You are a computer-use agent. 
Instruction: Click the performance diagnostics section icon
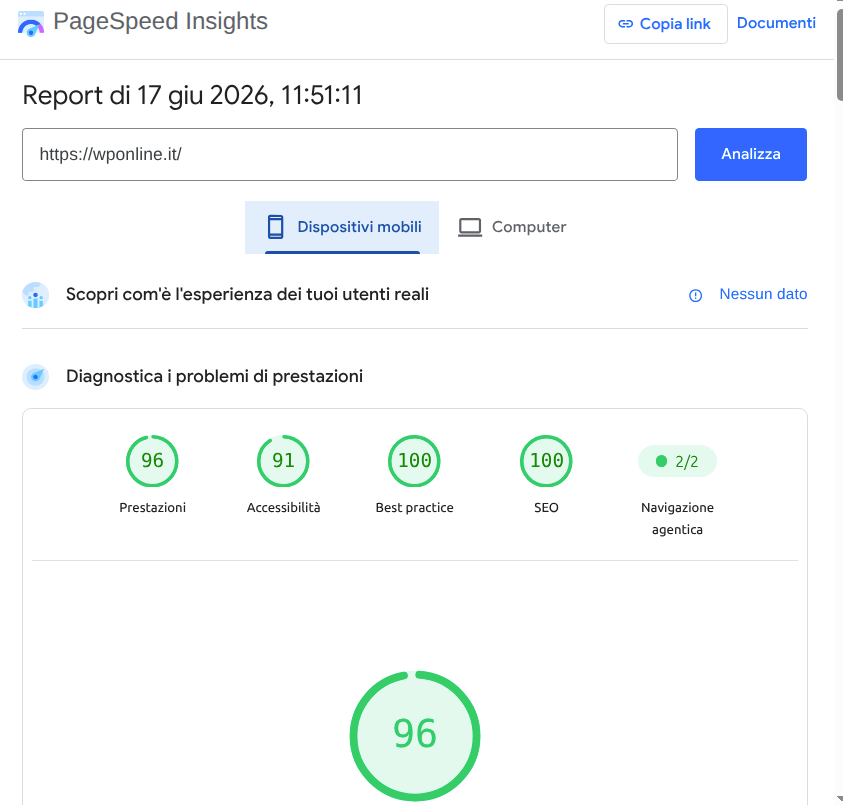click(35, 377)
